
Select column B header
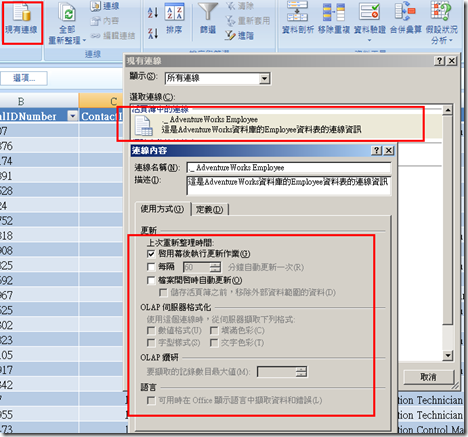39,101
